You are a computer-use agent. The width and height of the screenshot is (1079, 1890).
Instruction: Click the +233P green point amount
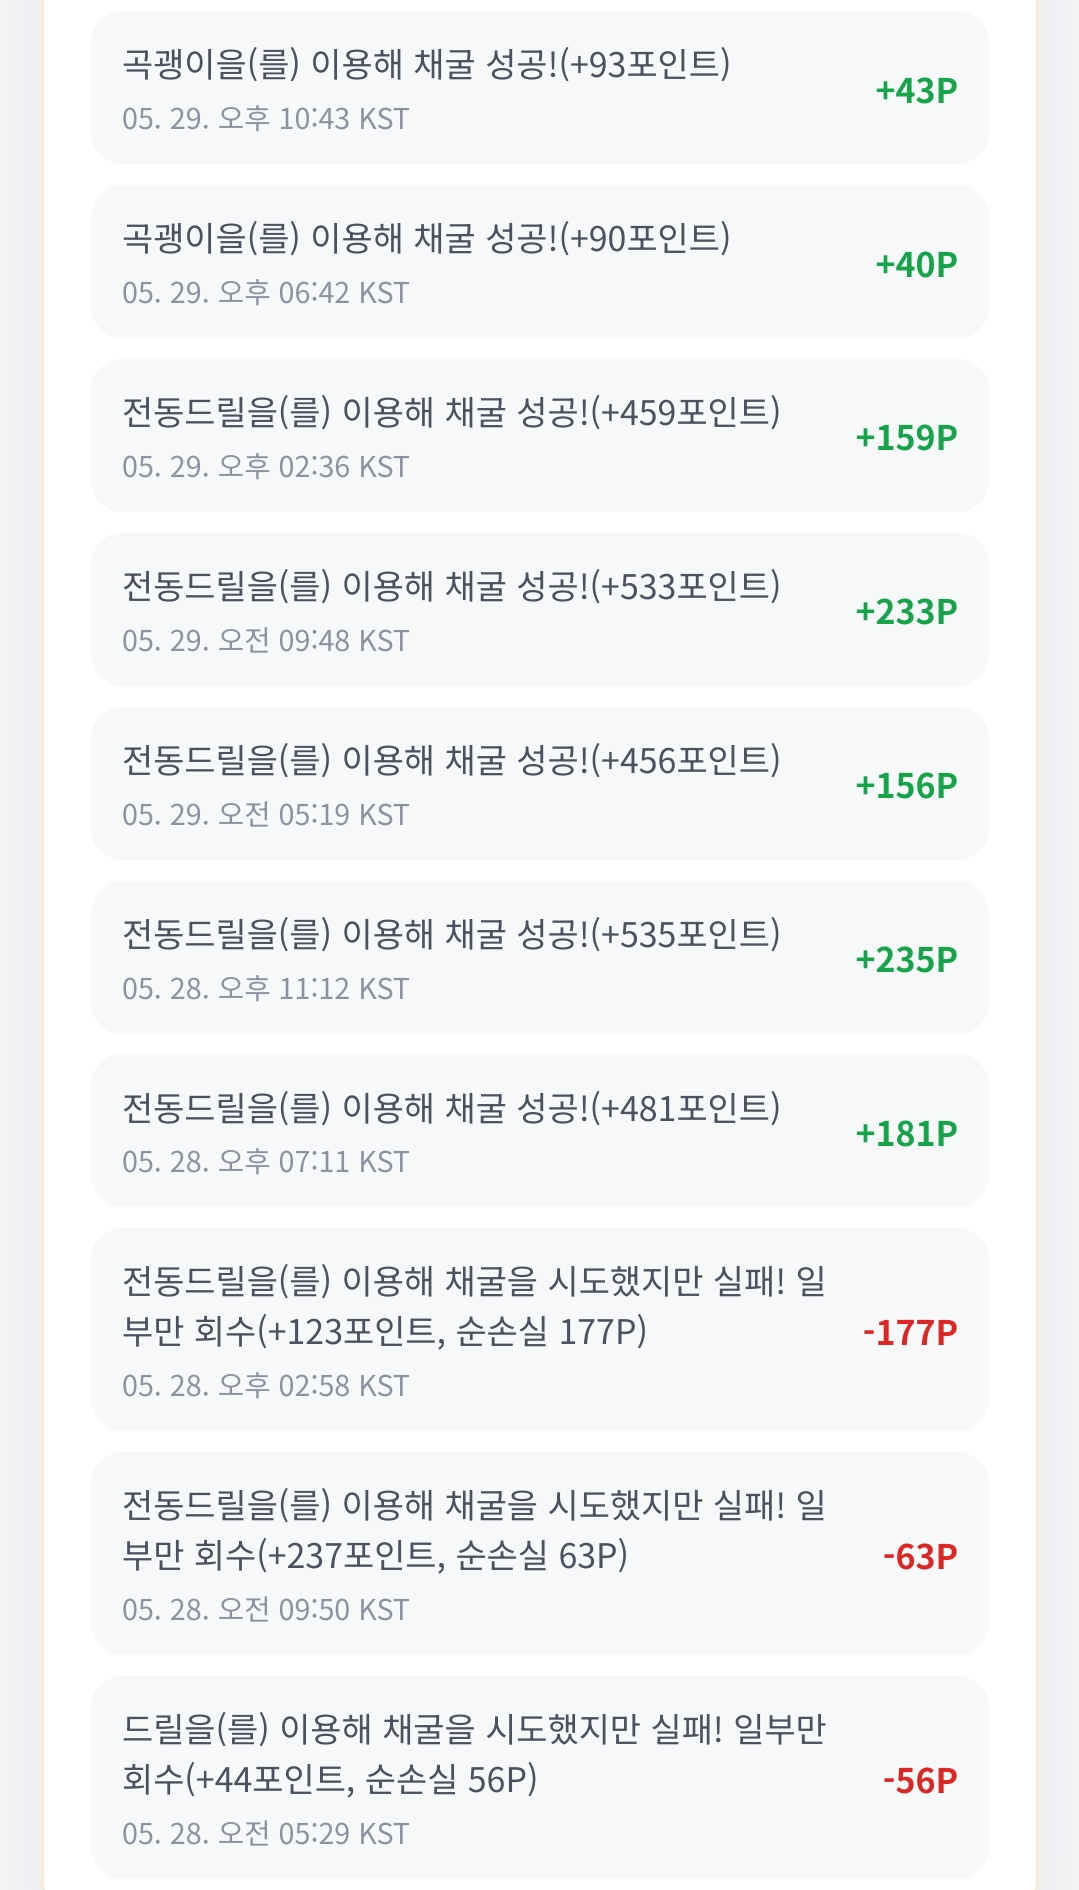(906, 612)
